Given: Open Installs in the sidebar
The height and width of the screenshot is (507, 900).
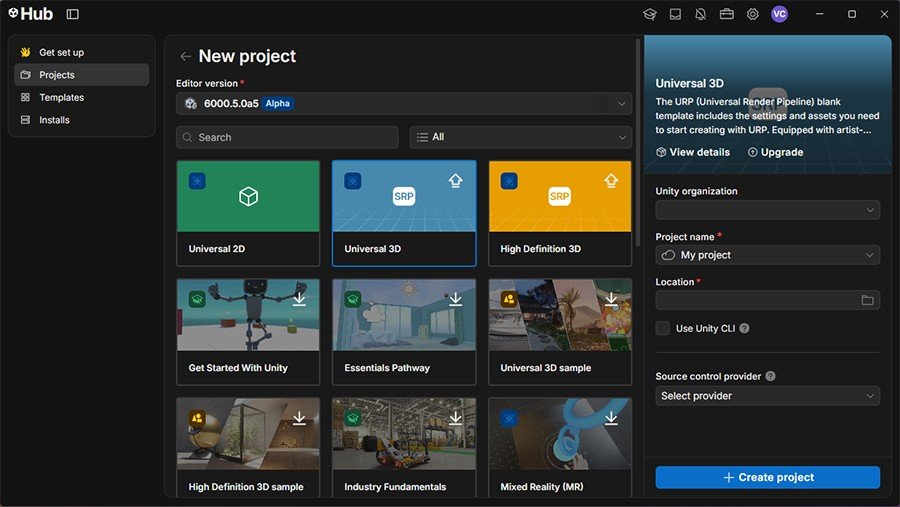Looking at the screenshot, I should tap(82, 120).
